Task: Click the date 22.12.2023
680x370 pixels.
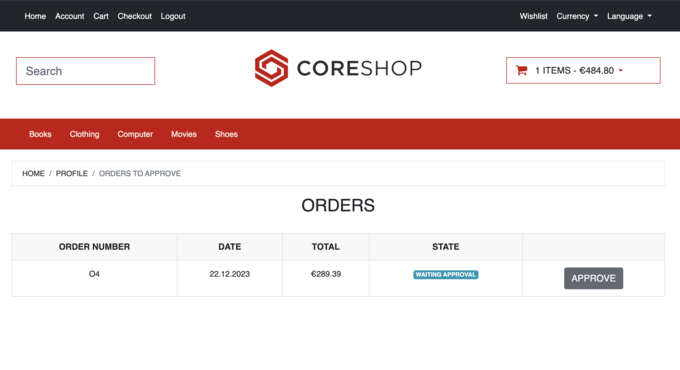Action: [229, 274]
